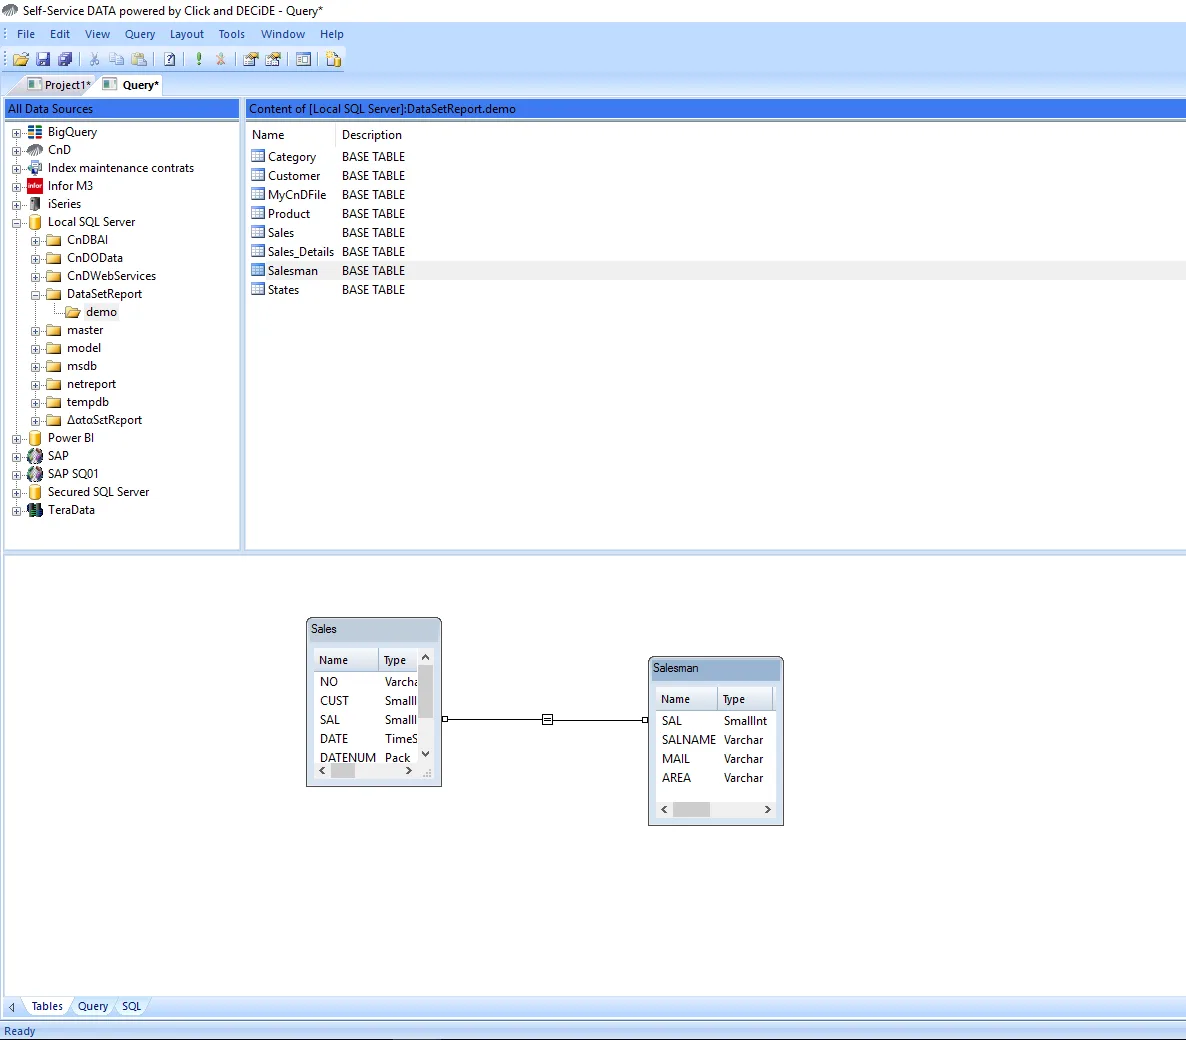
Task: Click right scroll arrow in Sales box
Action: [x=408, y=771]
